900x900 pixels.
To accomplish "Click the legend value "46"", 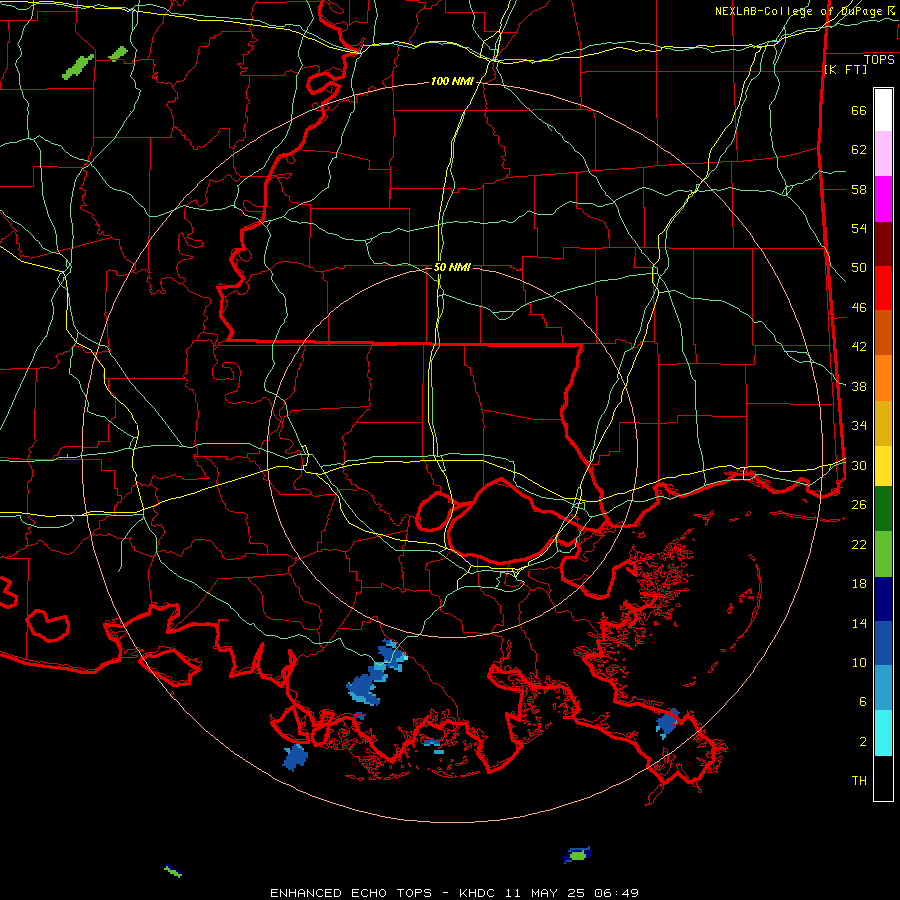I will (x=859, y=308).
